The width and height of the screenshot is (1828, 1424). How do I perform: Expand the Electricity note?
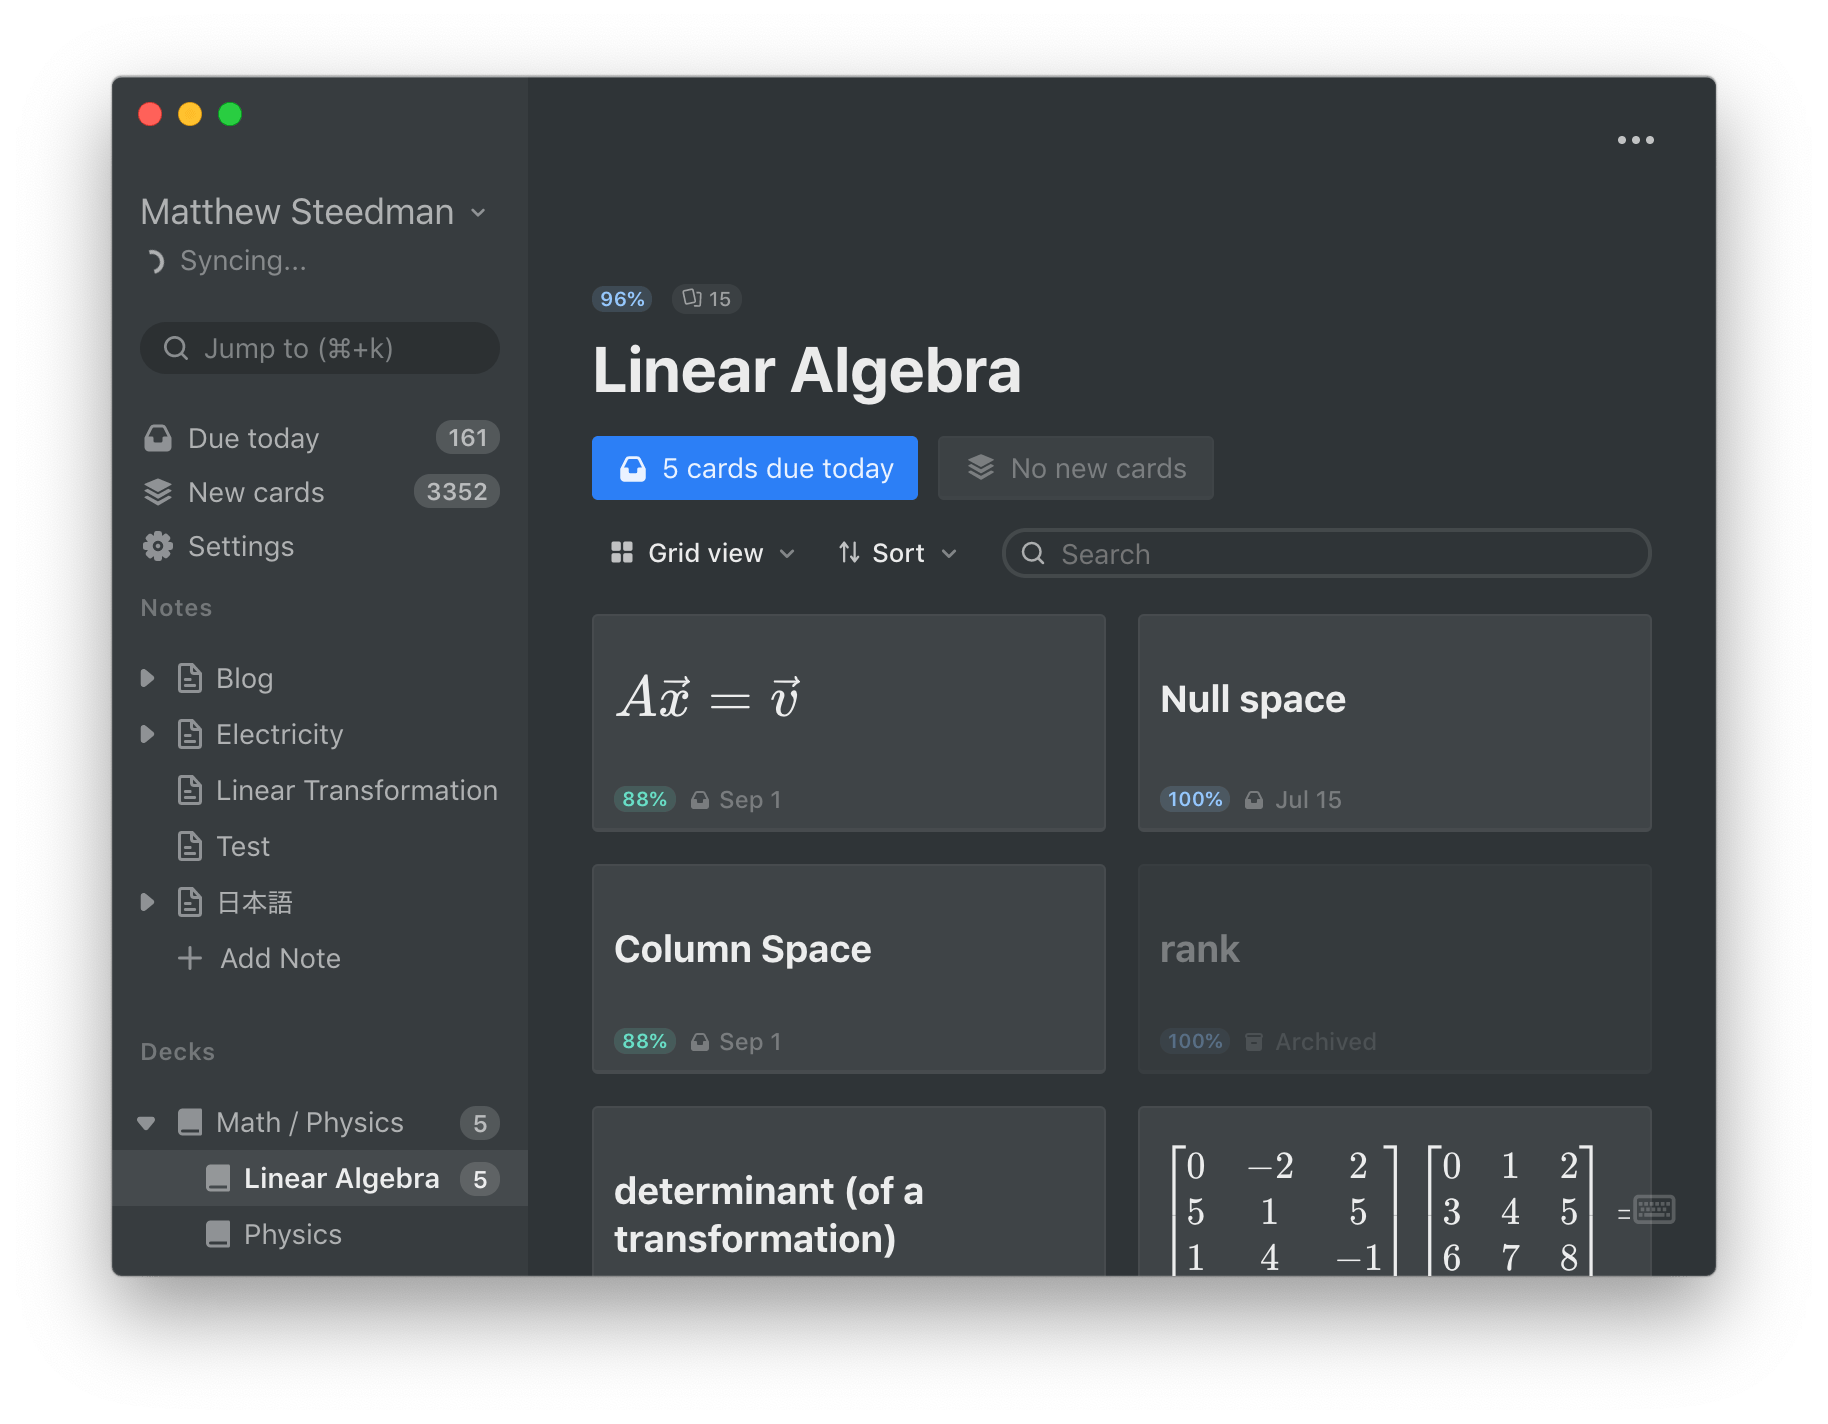147,734
